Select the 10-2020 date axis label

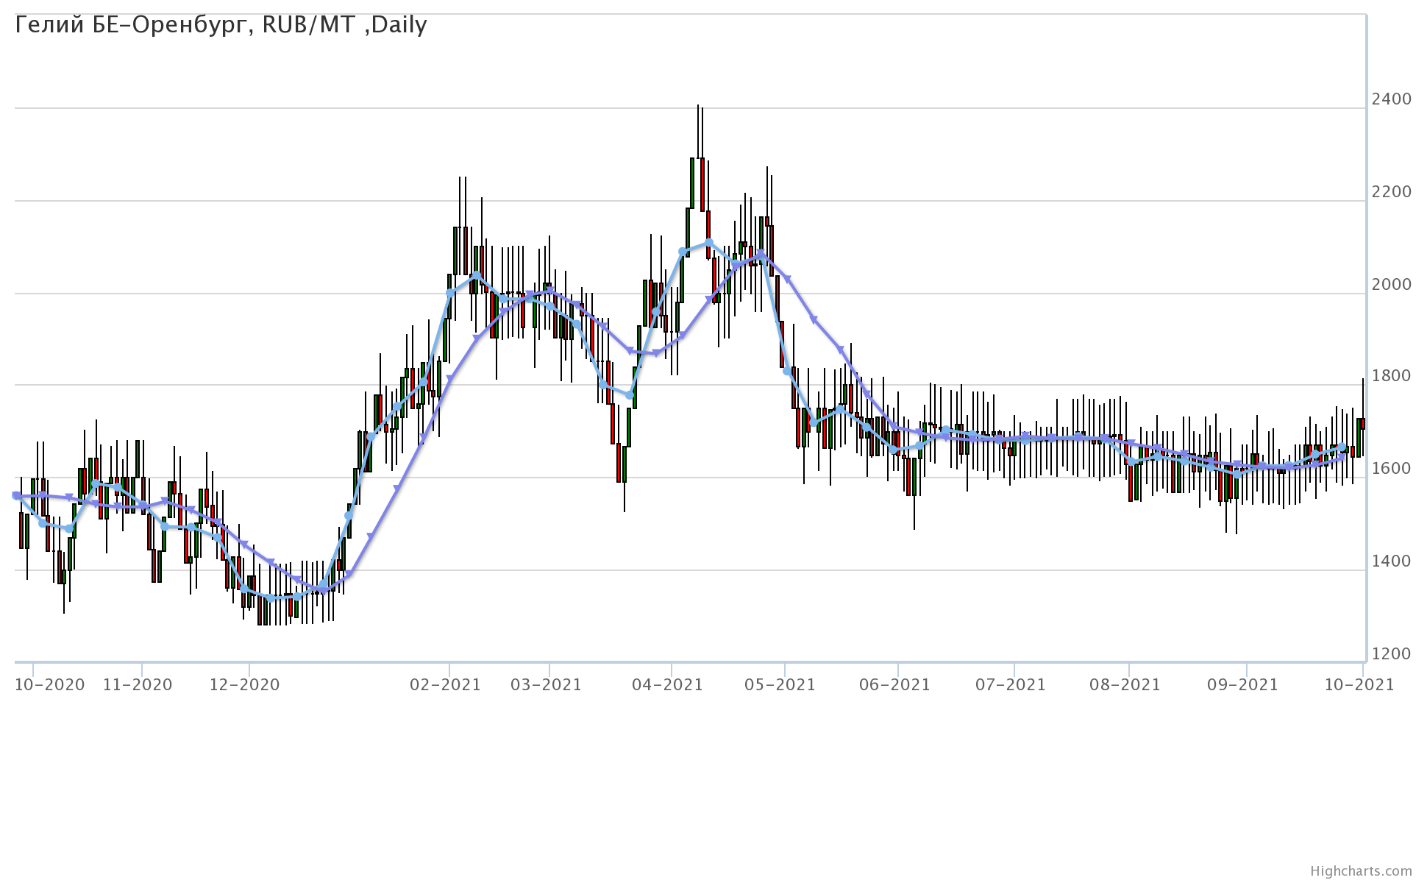pyautogui.click(x=50, y=685)
